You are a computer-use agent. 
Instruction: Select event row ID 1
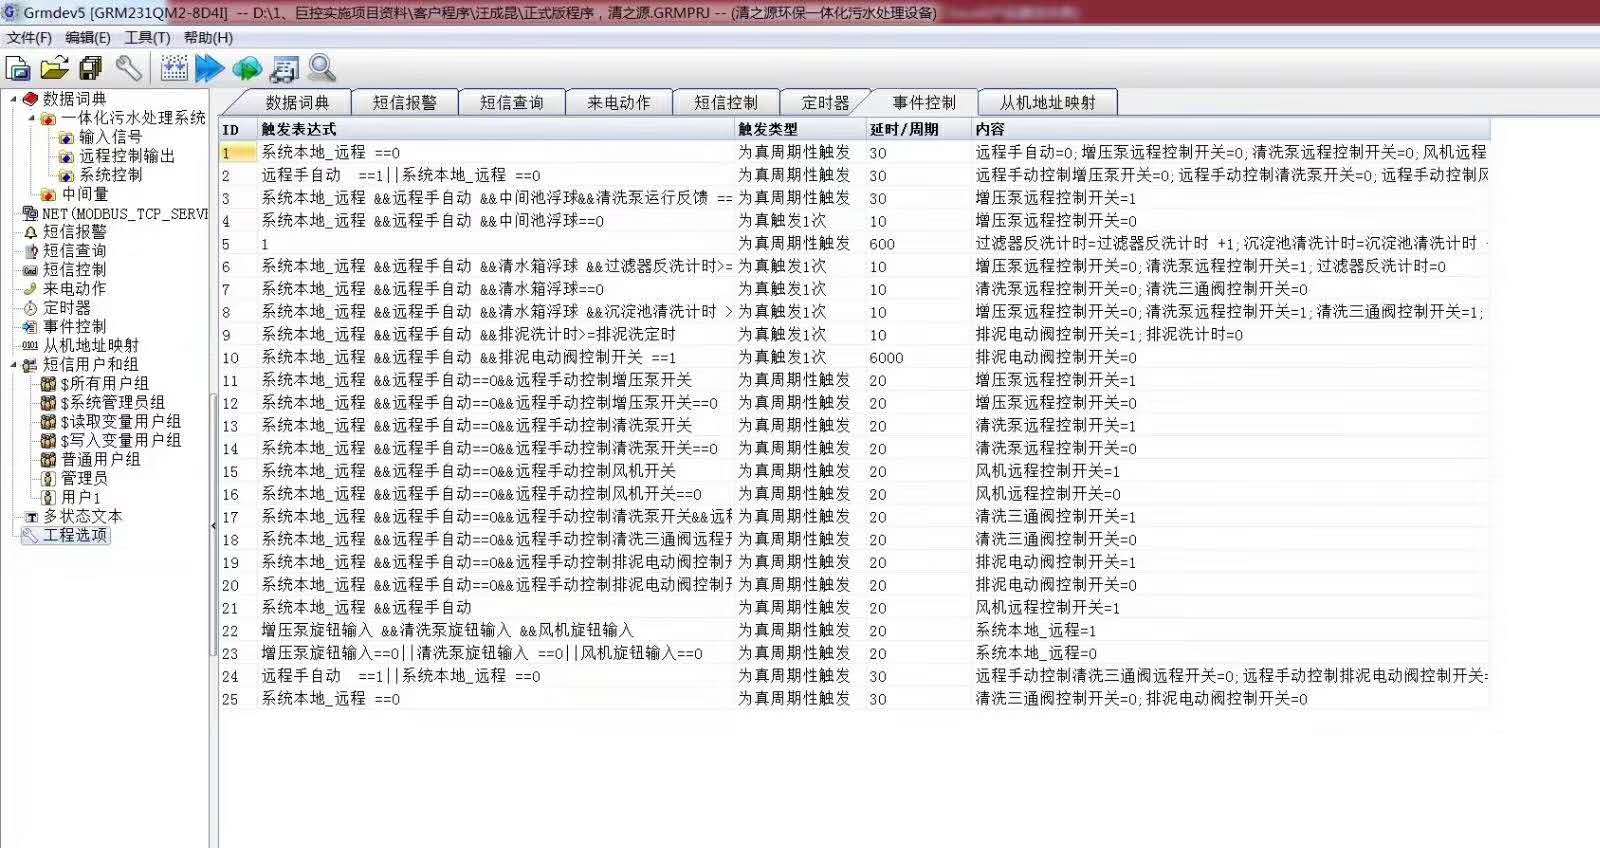click(854, 153)
